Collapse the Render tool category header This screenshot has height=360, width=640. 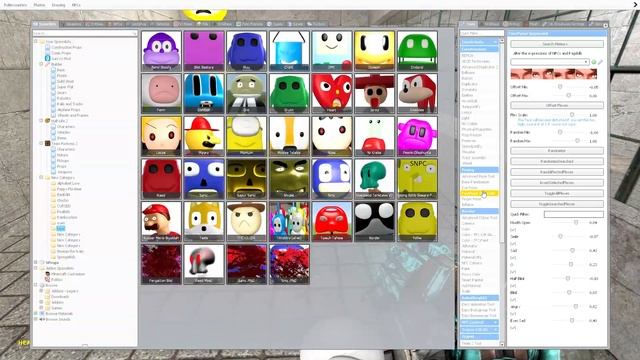tap(479, 211)
